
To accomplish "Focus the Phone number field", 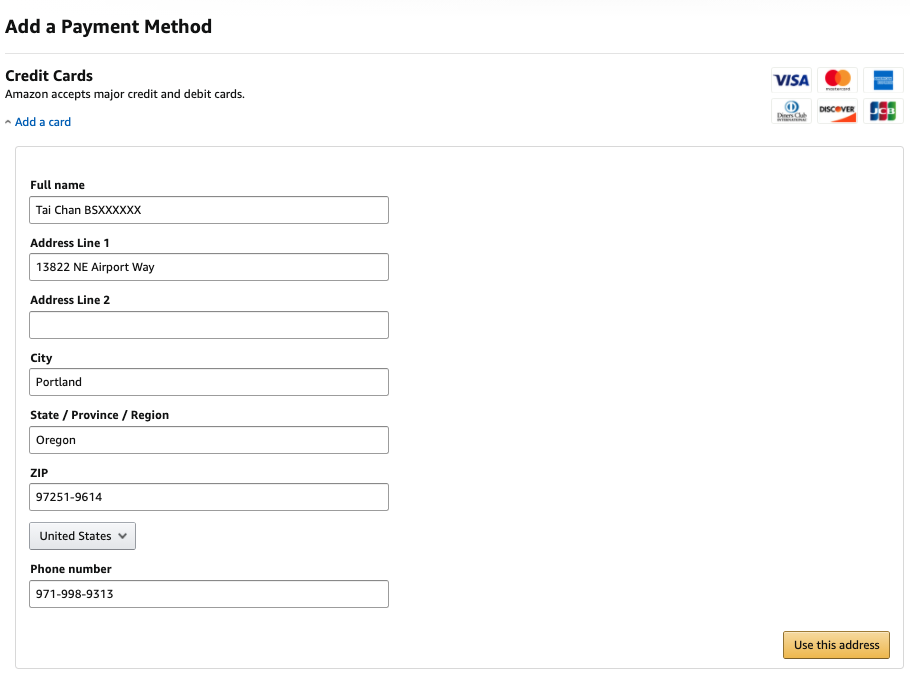I will 209,594.
